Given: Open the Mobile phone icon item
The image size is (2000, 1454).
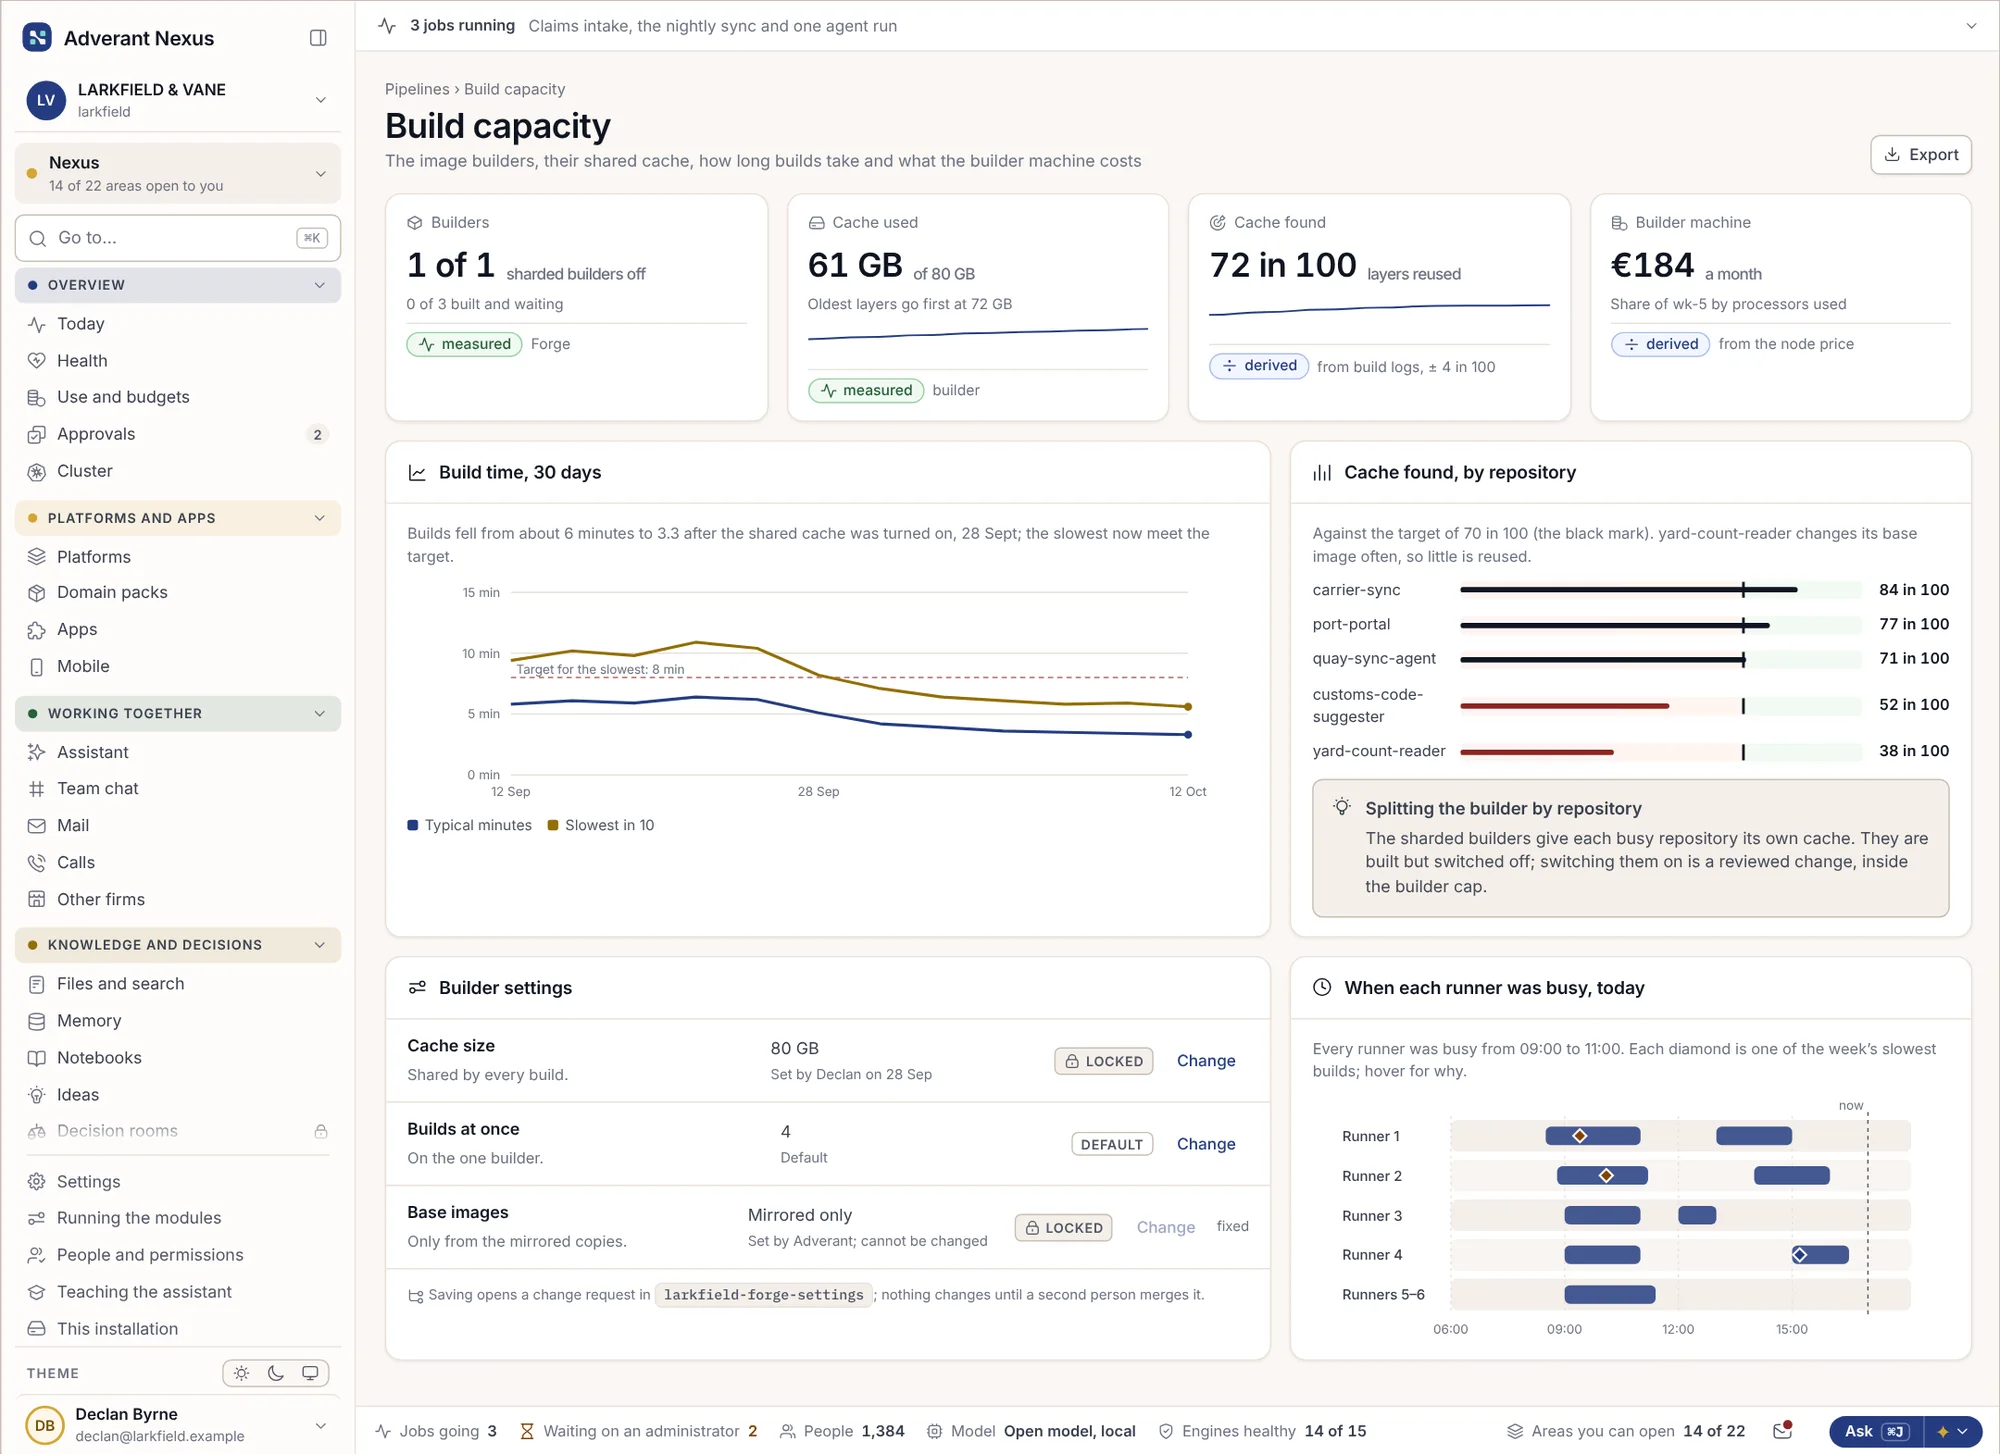Looking at the screenshot, I should coord(37,666).
